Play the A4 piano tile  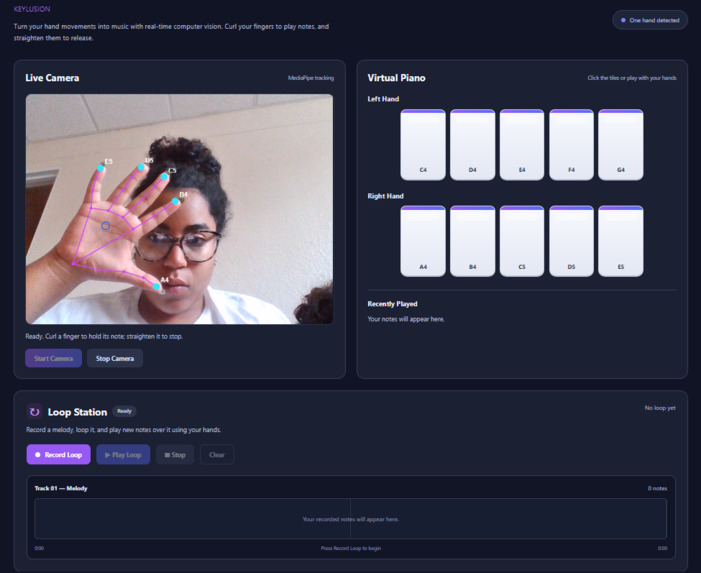[423, 241]
